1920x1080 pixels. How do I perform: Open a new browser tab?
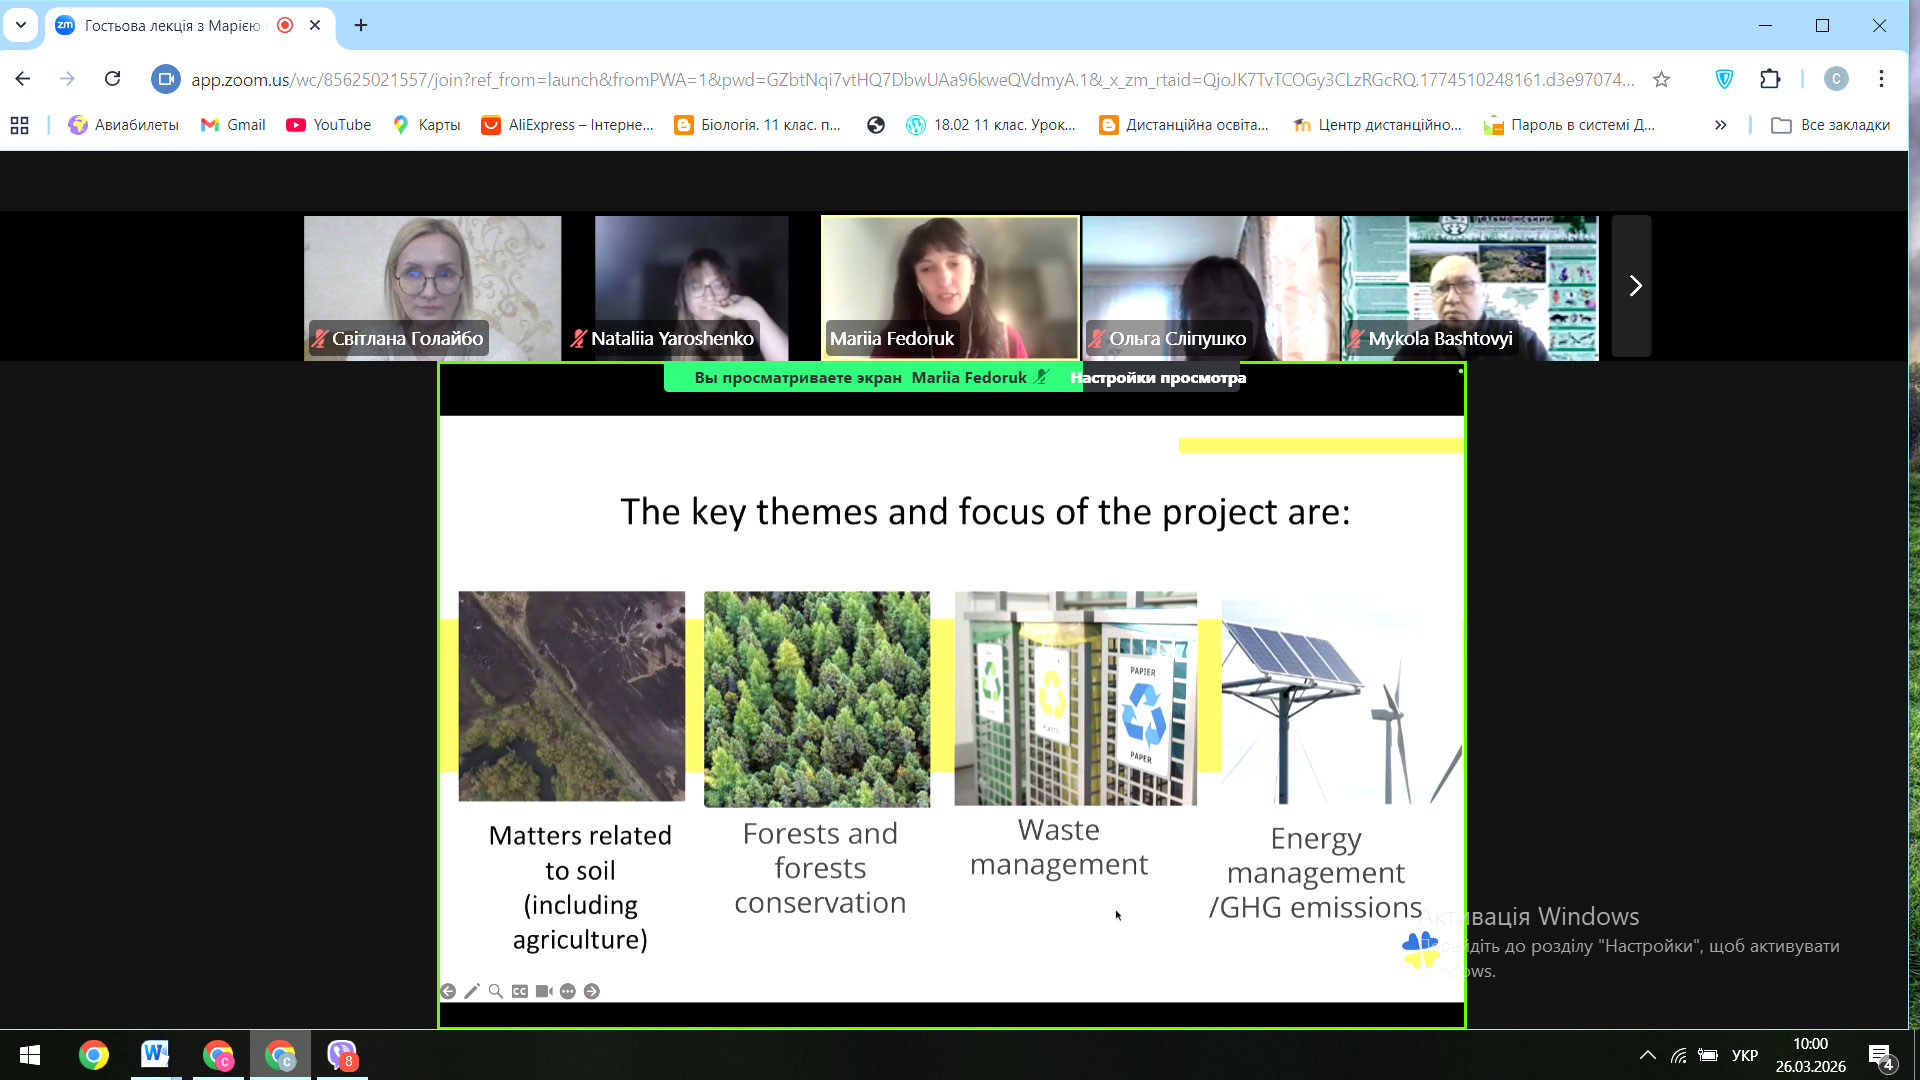click(x=361, y=25)
